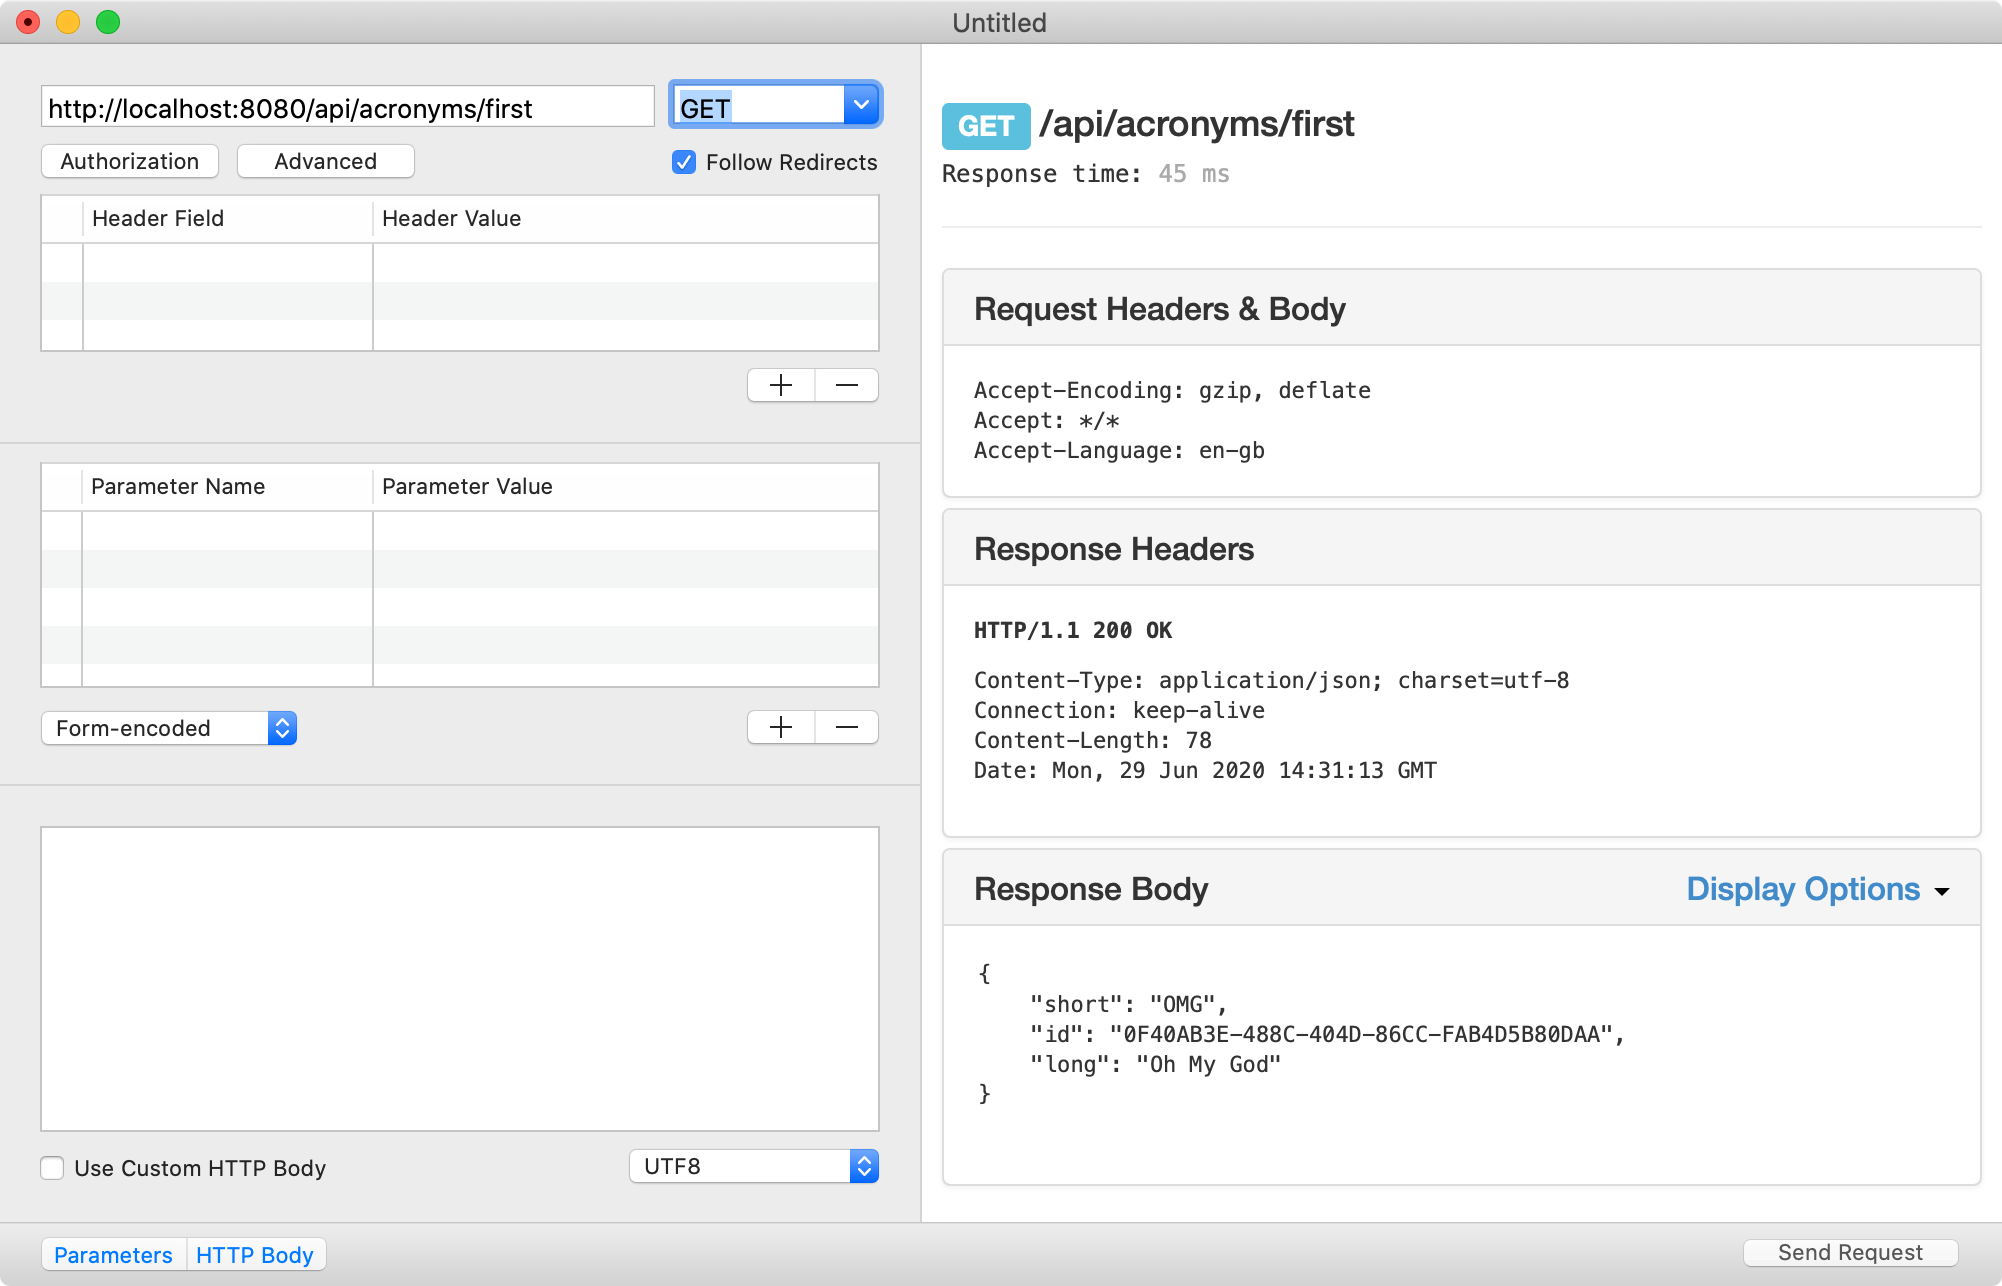
Task: Click the Connection: keep-alive line
Action: tap(1119, 710)
